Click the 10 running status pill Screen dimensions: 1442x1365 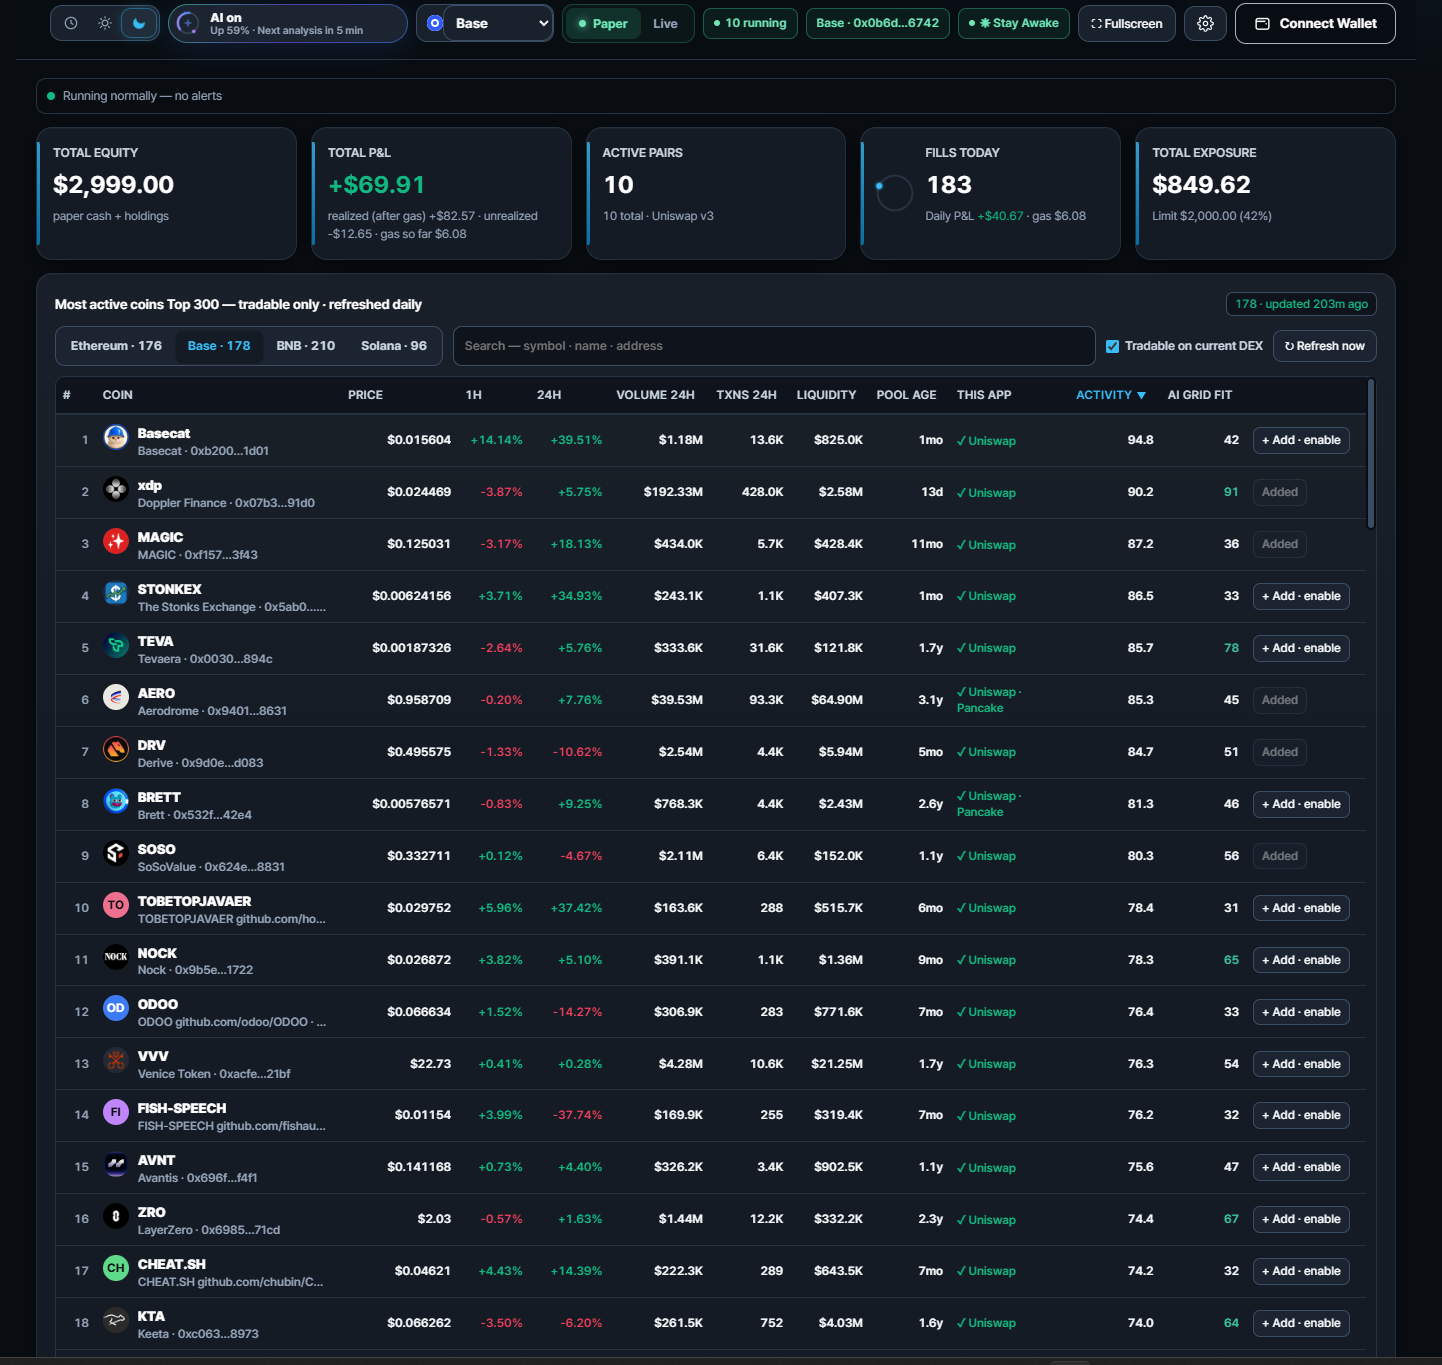coord(750,23)
